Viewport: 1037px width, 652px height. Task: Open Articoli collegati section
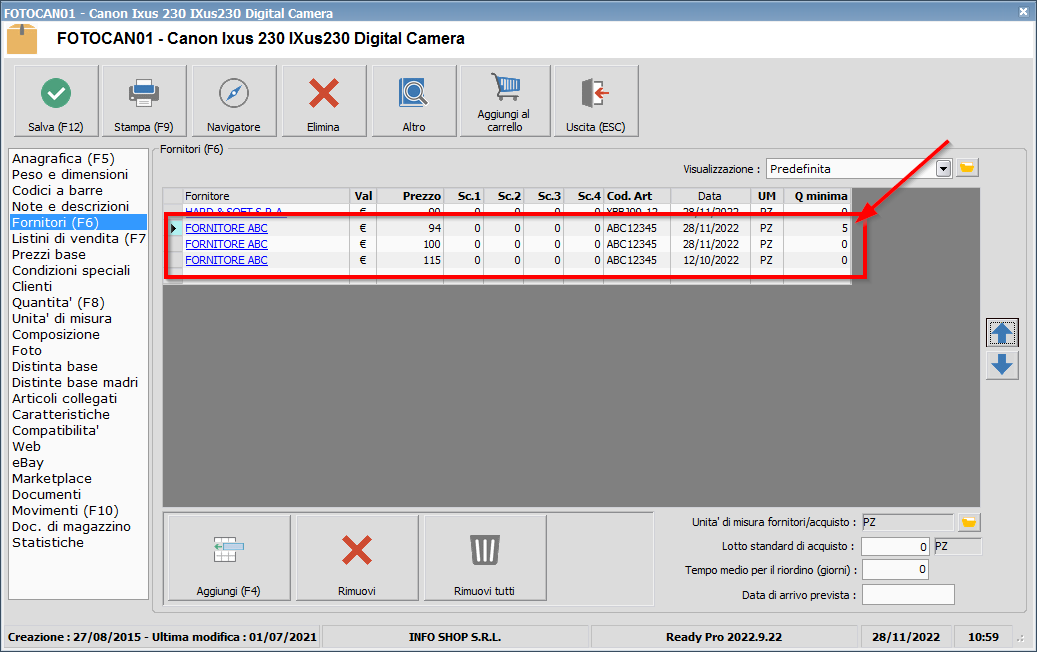pyautogui.click(x=64, y=399)
